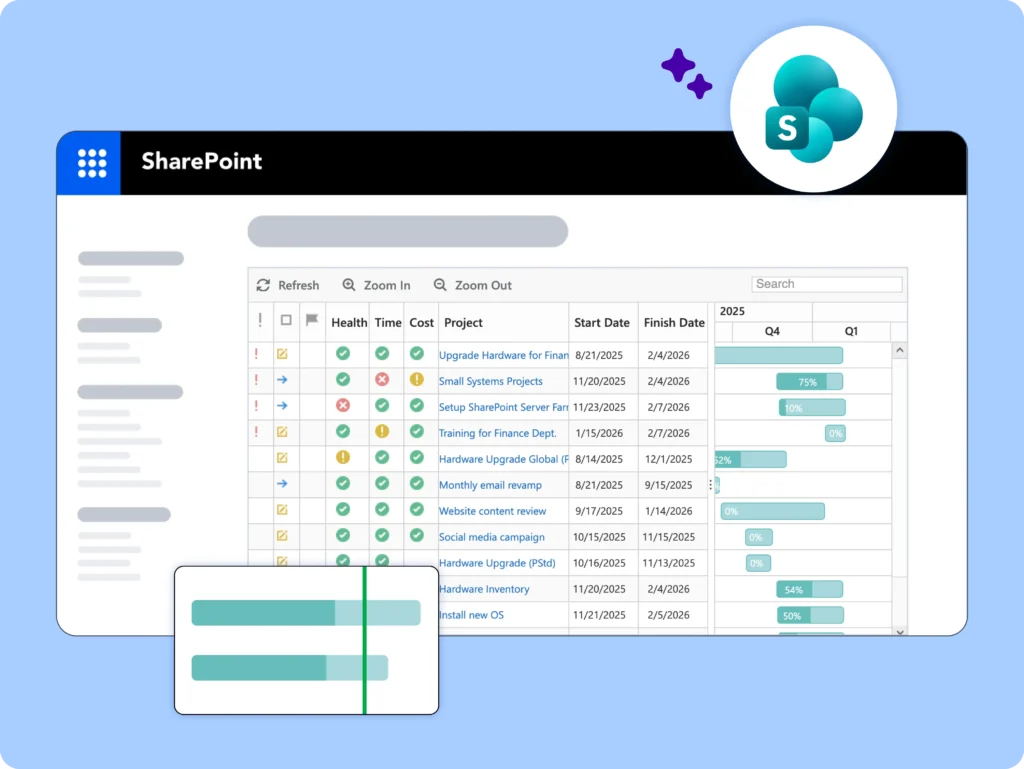Sort by the Finish Date column header
Image resolution: width=1024 pixels, height=769 pixels.
tap(673, 323)
